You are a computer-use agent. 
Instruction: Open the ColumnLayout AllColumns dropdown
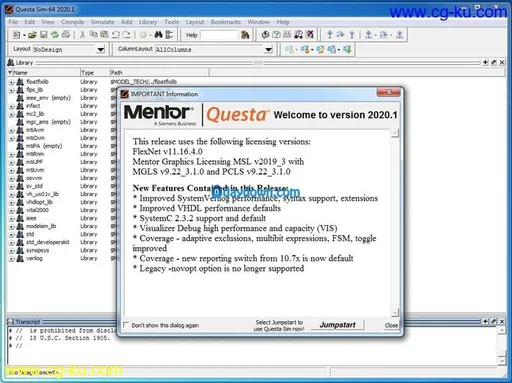(x=268, y=50)
